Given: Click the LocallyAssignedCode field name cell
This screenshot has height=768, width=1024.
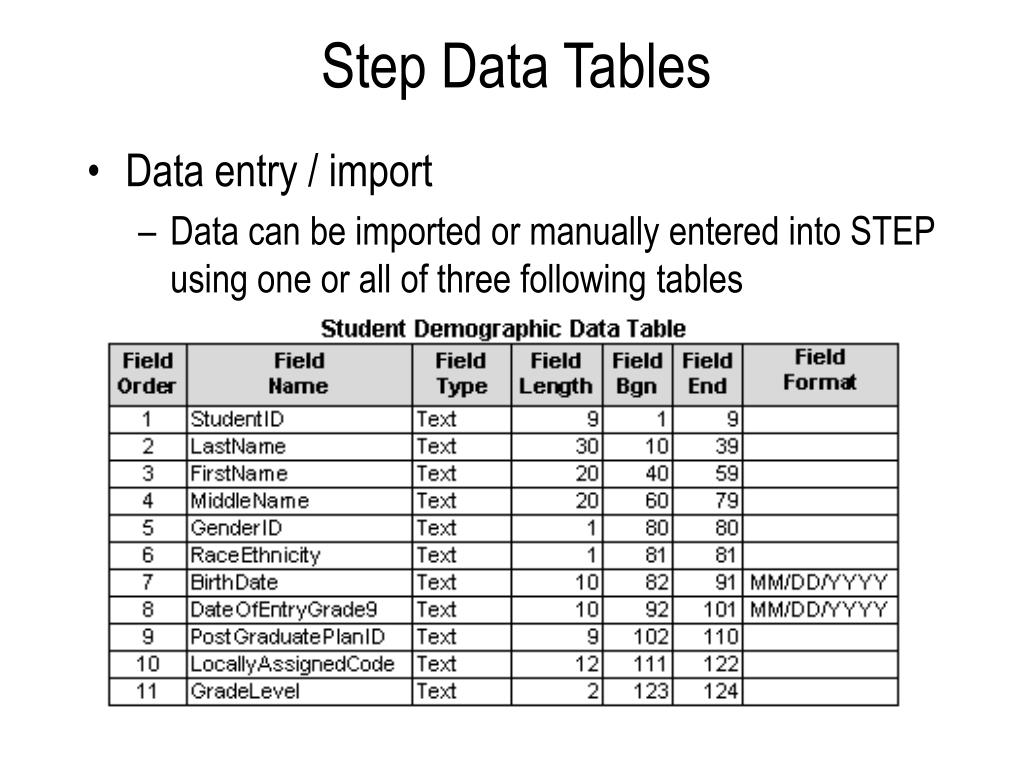Looking at the screenshot, I should click(299, 664).
